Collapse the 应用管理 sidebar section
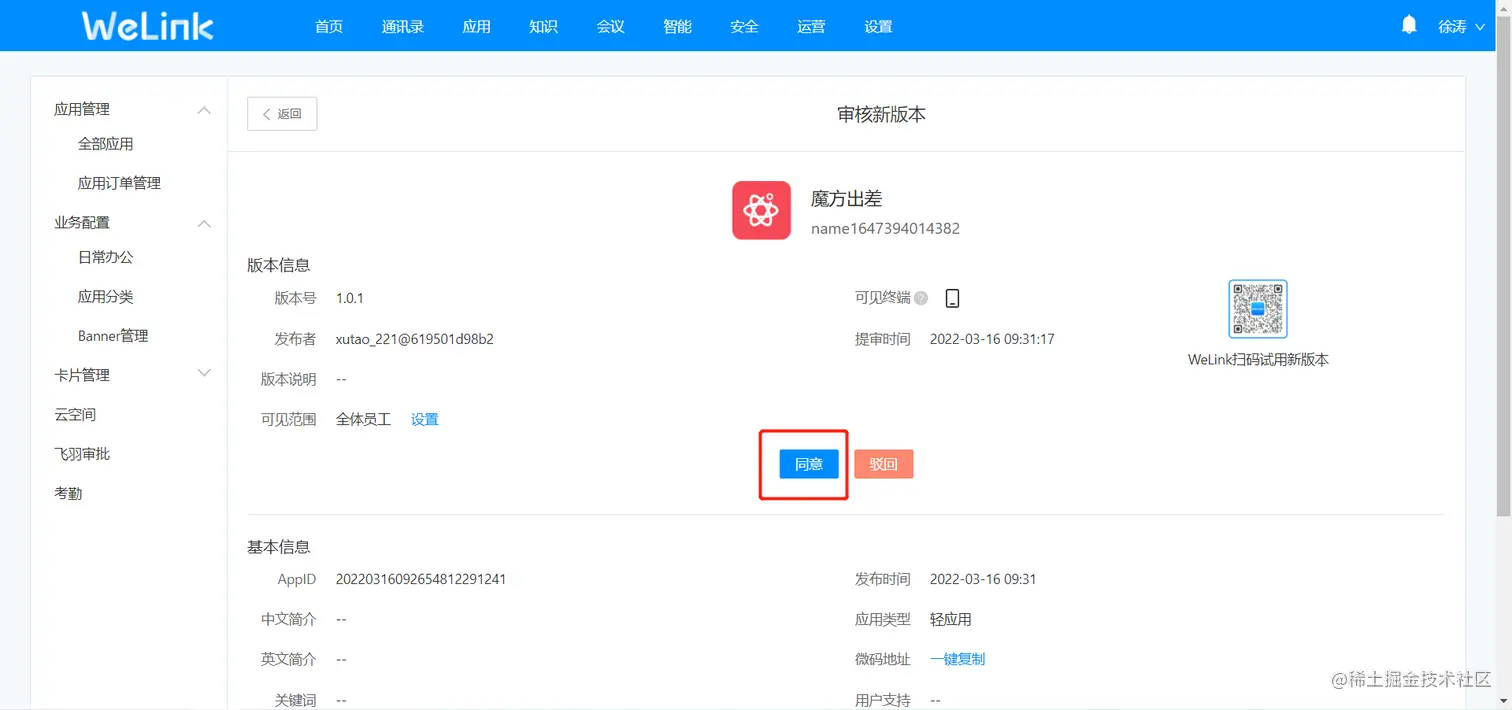 (x=203, y=109)
